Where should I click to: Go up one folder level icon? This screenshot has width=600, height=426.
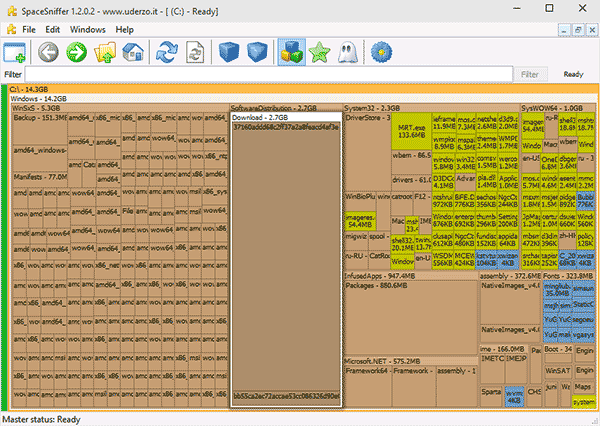point(105,51)
